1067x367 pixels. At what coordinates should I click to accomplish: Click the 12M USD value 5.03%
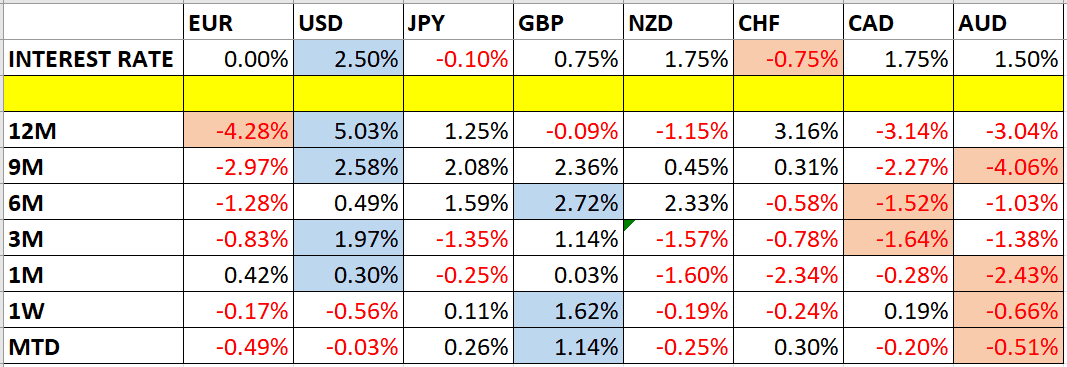[349, 130]
